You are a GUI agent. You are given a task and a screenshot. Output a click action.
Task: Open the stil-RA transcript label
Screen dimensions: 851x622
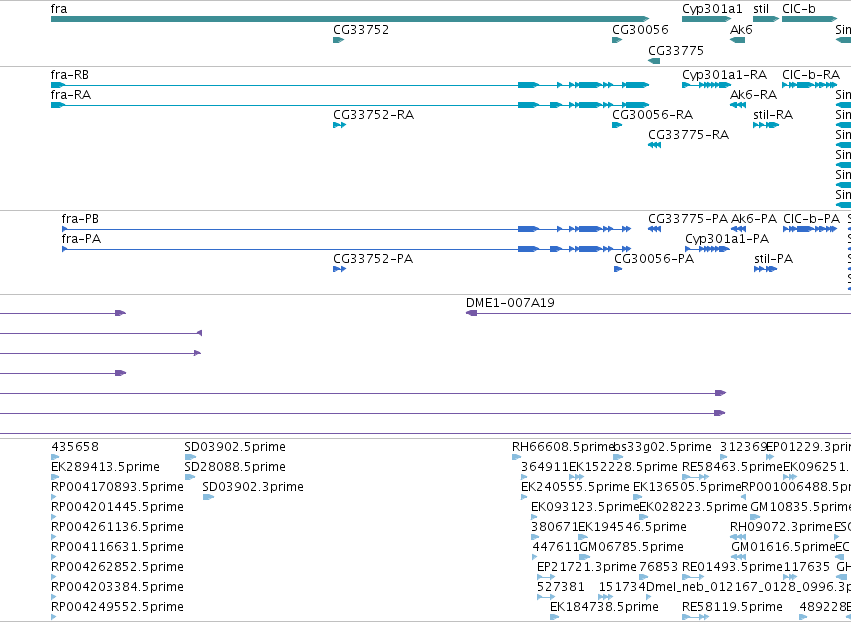773,115
